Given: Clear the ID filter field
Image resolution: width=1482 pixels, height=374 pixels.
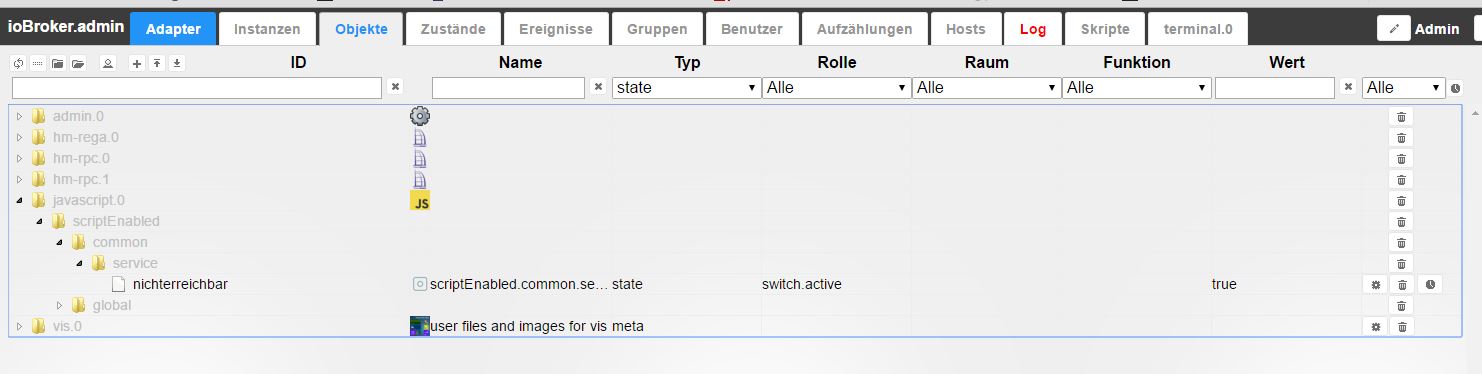Looking at the screenshot, I should coord(394,87).
